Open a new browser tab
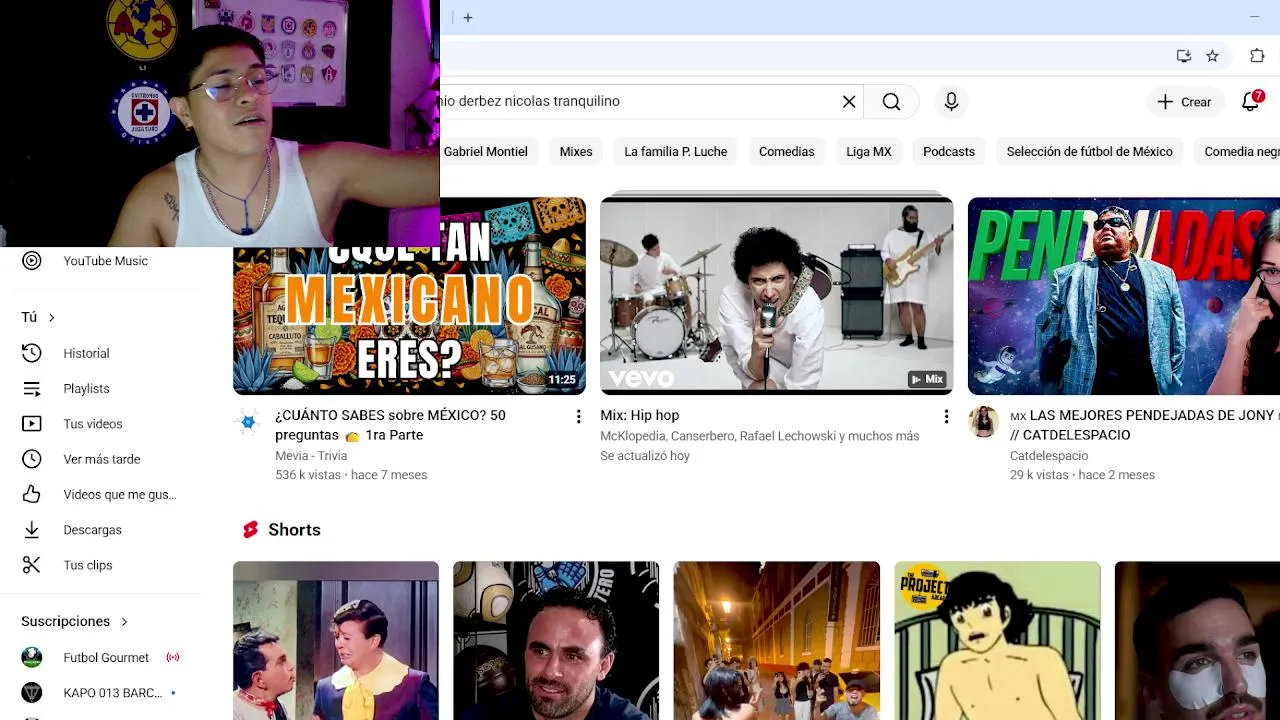1280x720 pixels. 468,17
